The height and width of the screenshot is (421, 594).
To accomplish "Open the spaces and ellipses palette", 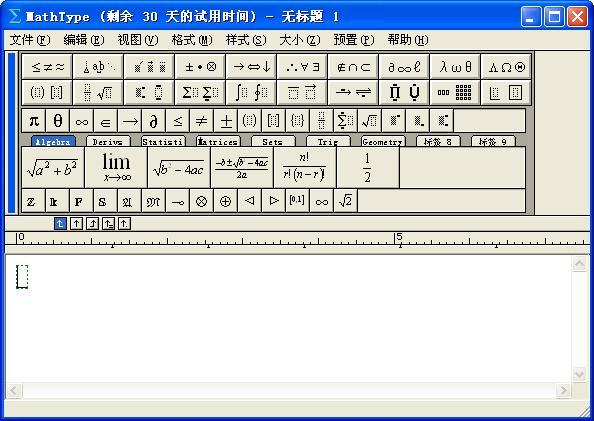I will coord(98,67).
